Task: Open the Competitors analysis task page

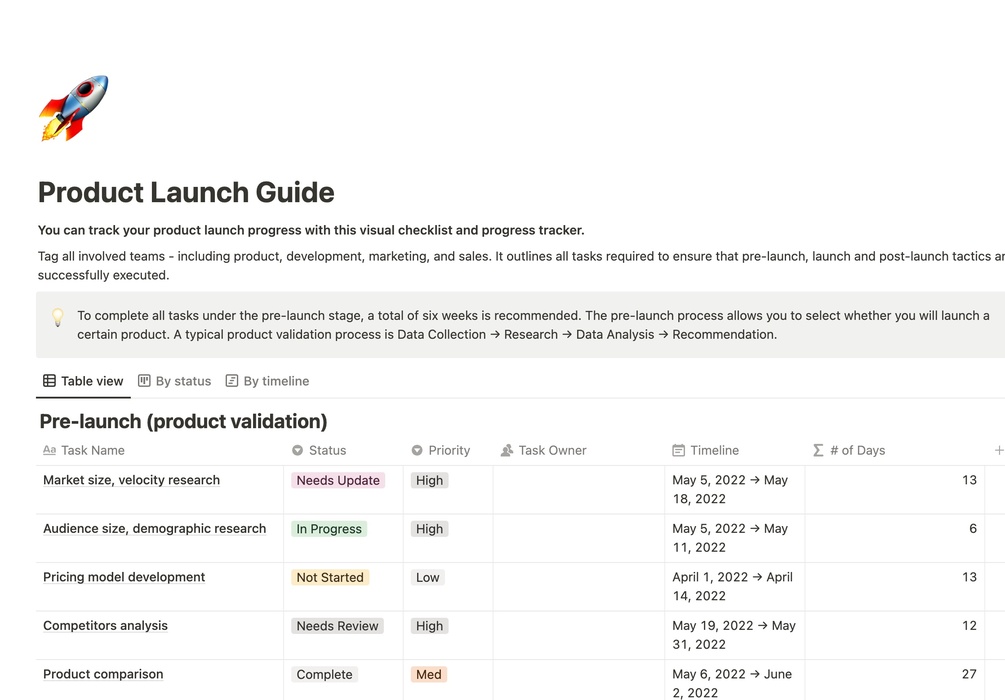Action: click(x=105, y=626)
